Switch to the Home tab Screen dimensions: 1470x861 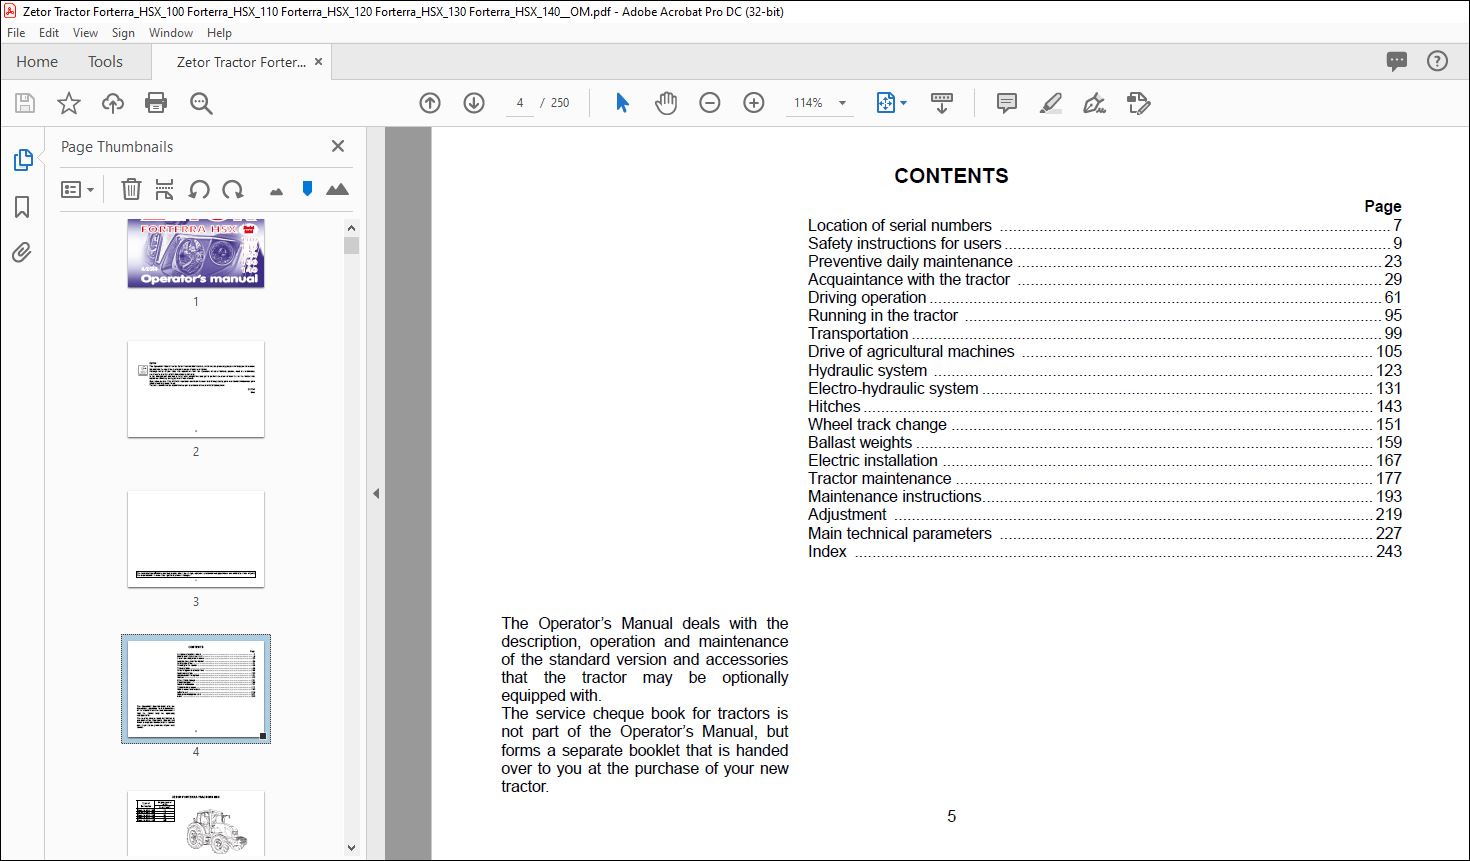(37, 62)
